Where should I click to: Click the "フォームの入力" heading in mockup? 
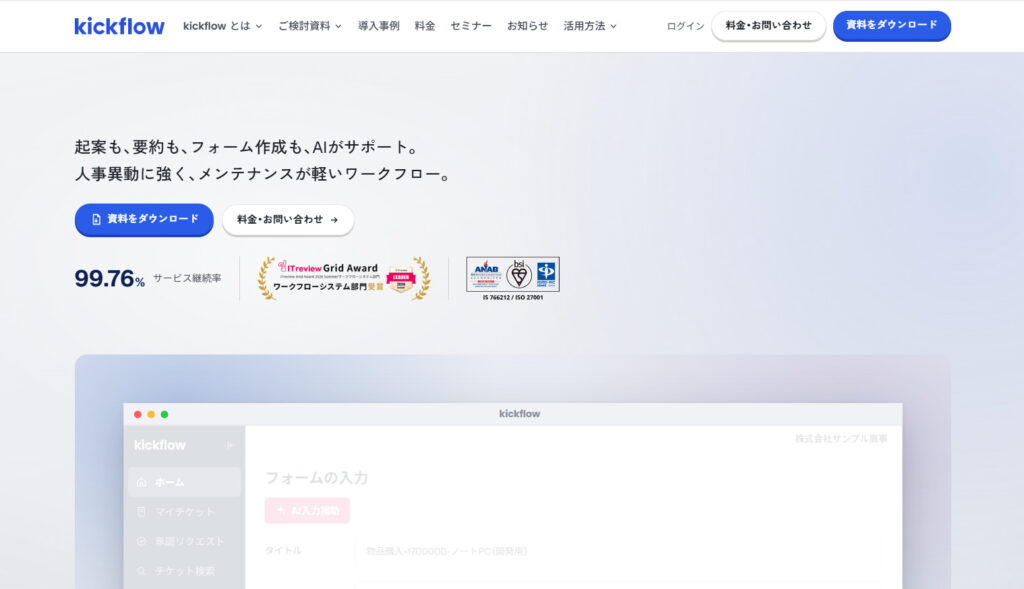tap(317, 478)
